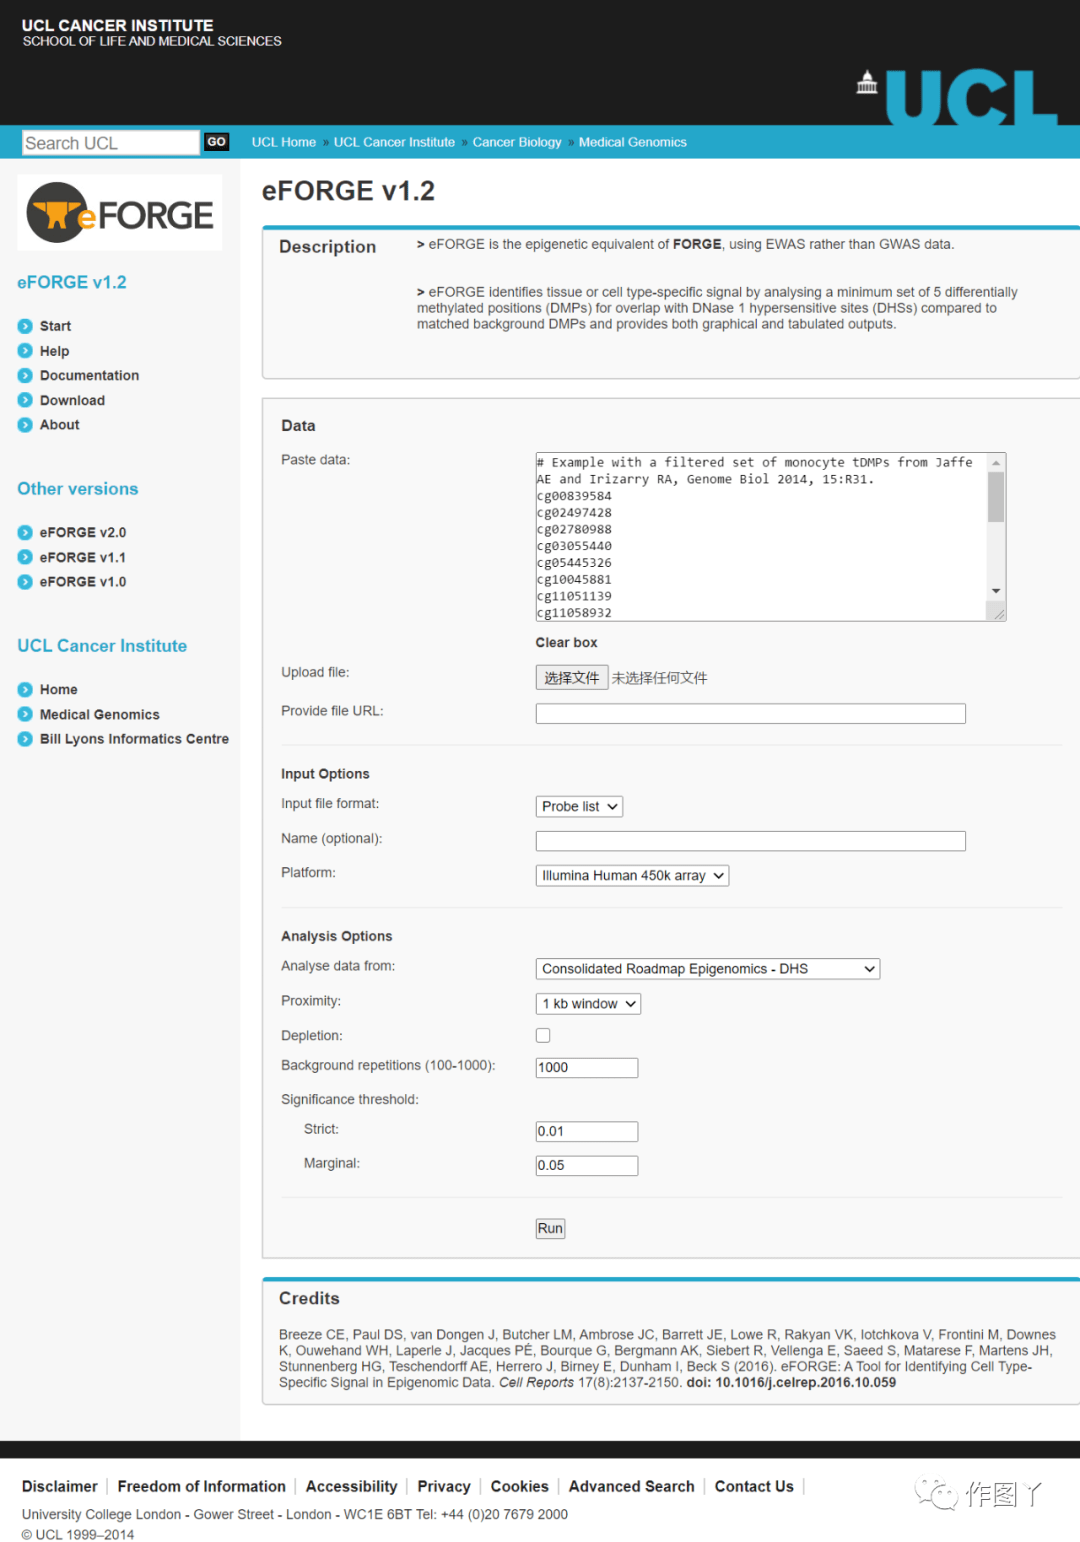Image resolution: width=1080 pixels, height=1542 pixels.
Task: Open the Cookies footer link
Action: coord(519,1487)
